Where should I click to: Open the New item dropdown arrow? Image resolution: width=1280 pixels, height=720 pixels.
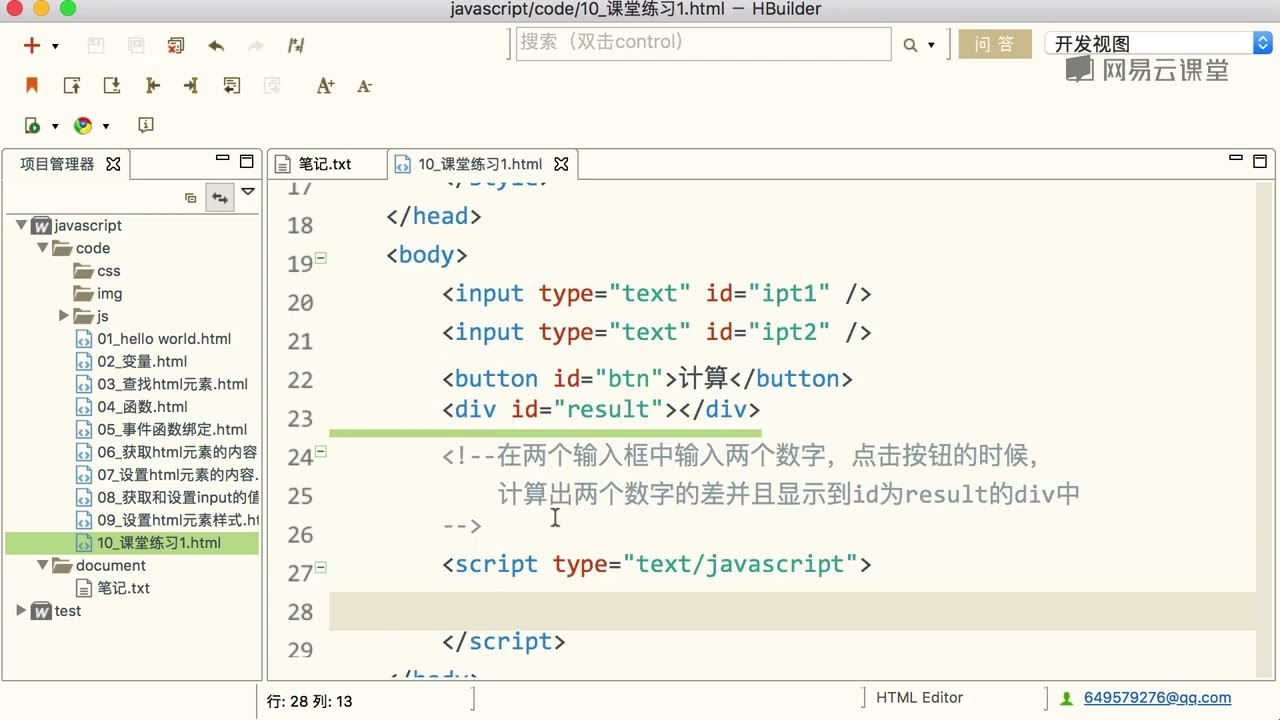click(x=55, y=46)
